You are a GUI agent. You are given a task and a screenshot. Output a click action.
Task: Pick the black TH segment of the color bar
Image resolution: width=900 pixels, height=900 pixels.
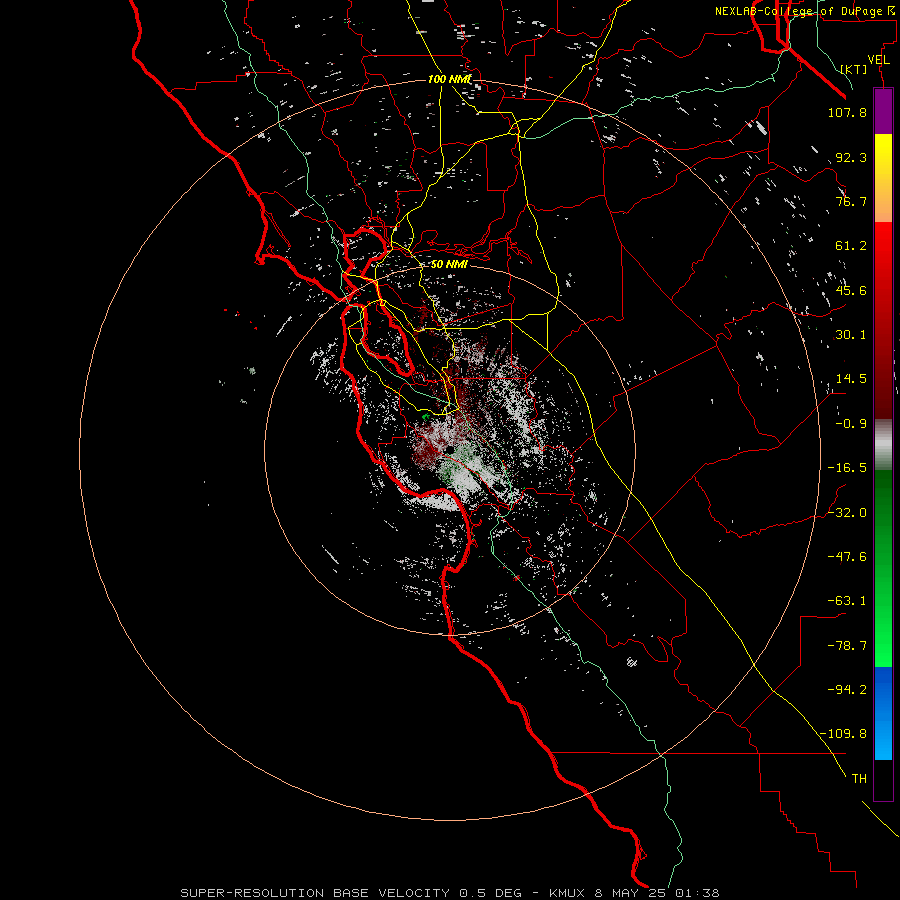(883, 780)
